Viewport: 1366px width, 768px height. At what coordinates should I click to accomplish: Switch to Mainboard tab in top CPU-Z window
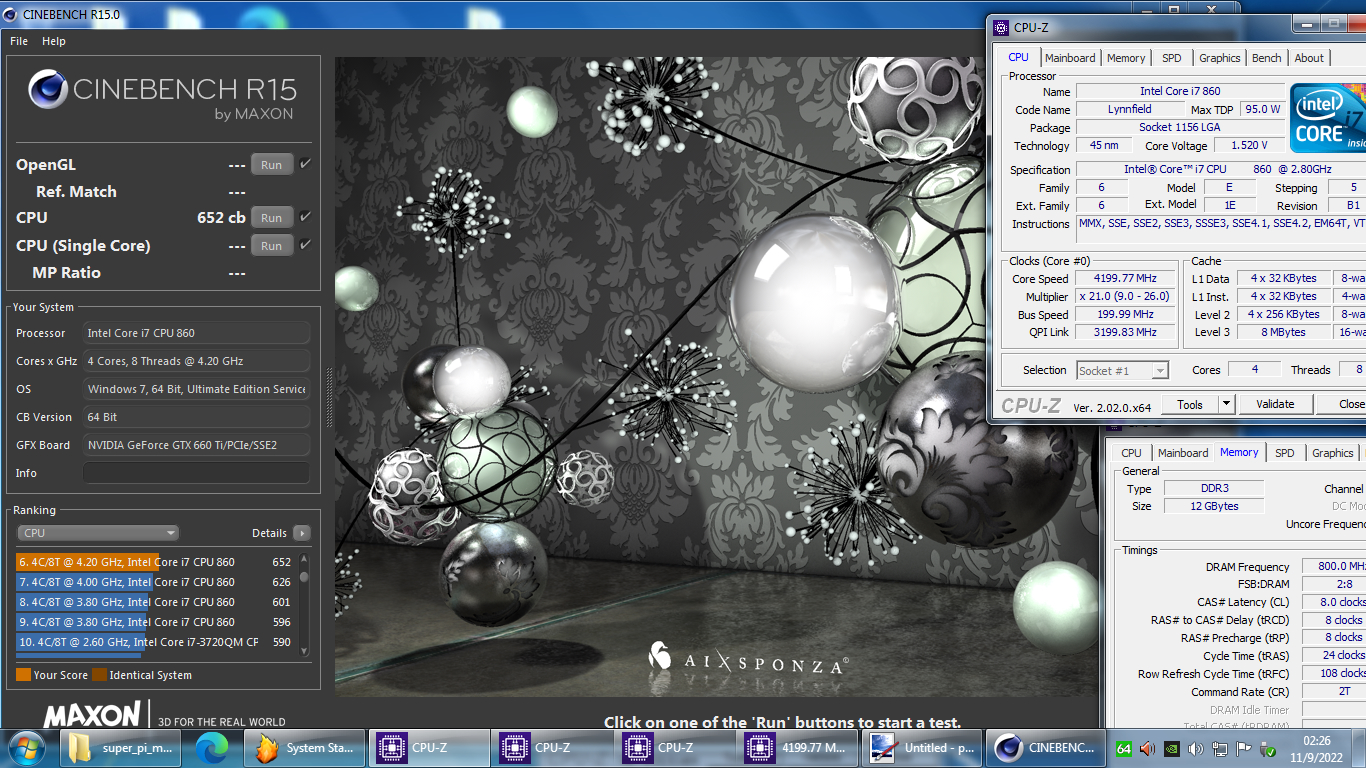[1070, 58]
